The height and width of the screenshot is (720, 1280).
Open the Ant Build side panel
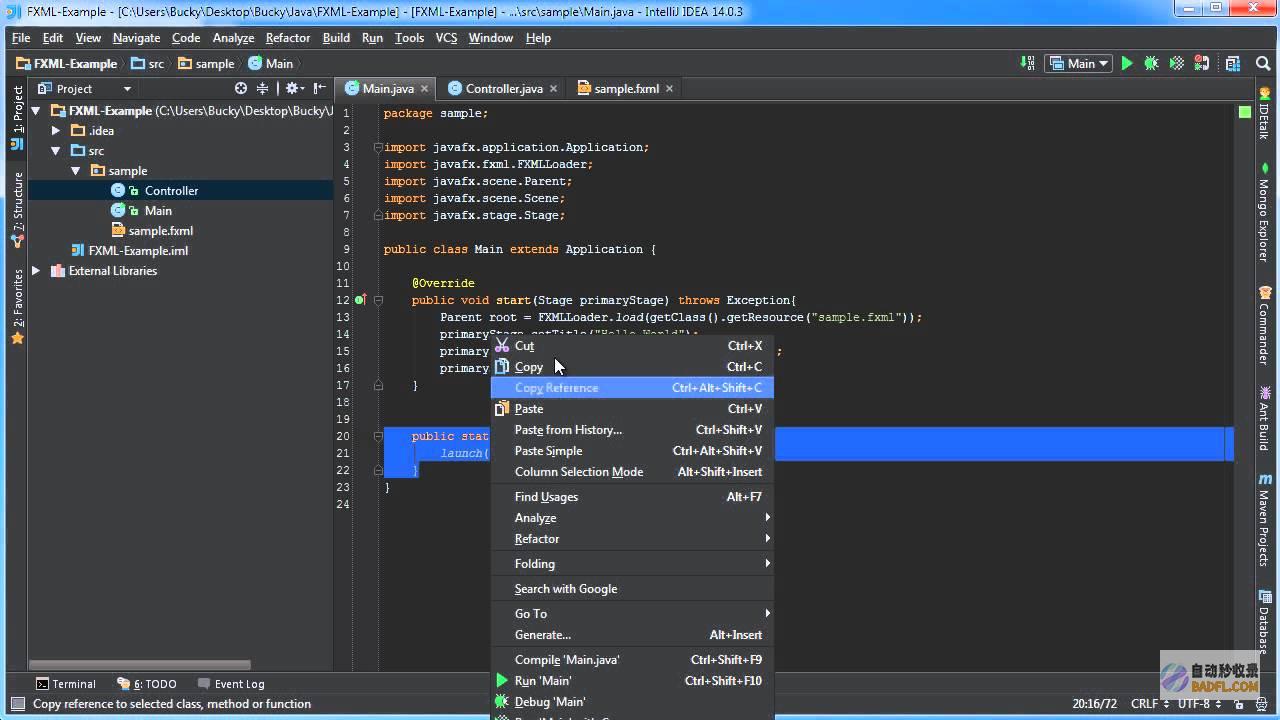coord(1265,417)
